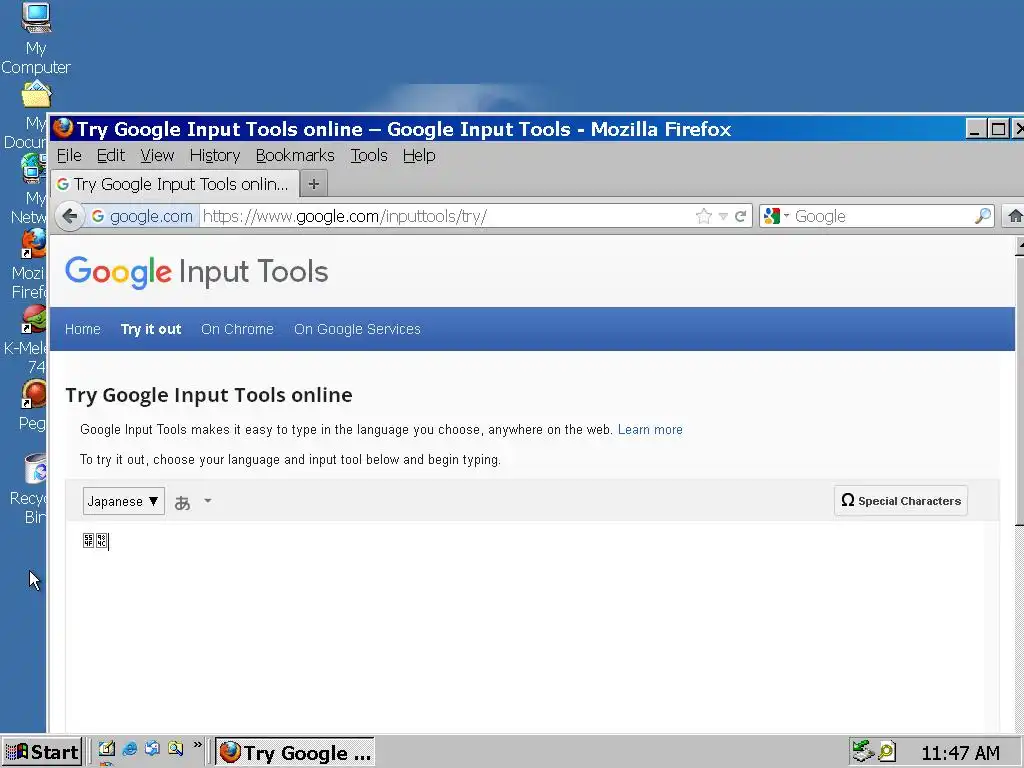Open the Start menu

pos(42,752)
